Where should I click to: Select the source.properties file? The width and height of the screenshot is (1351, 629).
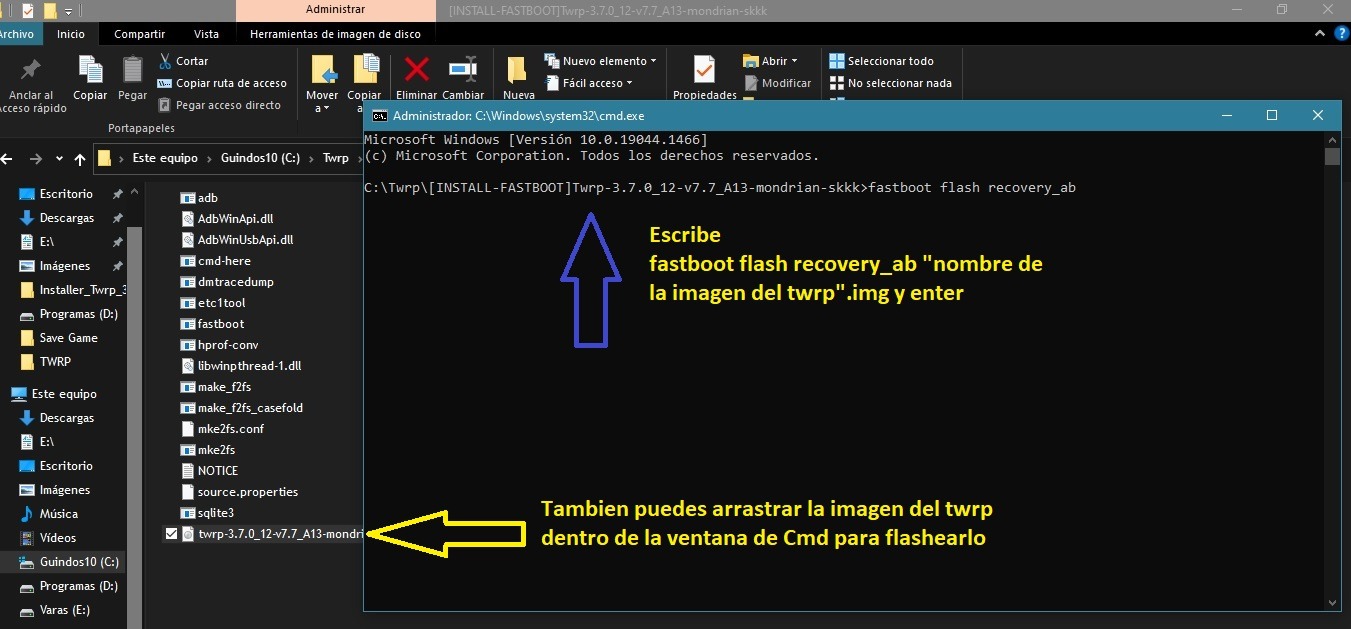pos(240,492)
